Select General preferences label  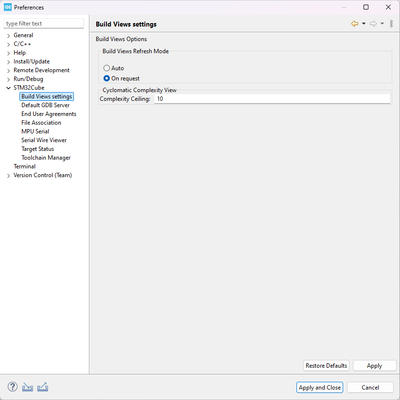(x=23, y=35)
